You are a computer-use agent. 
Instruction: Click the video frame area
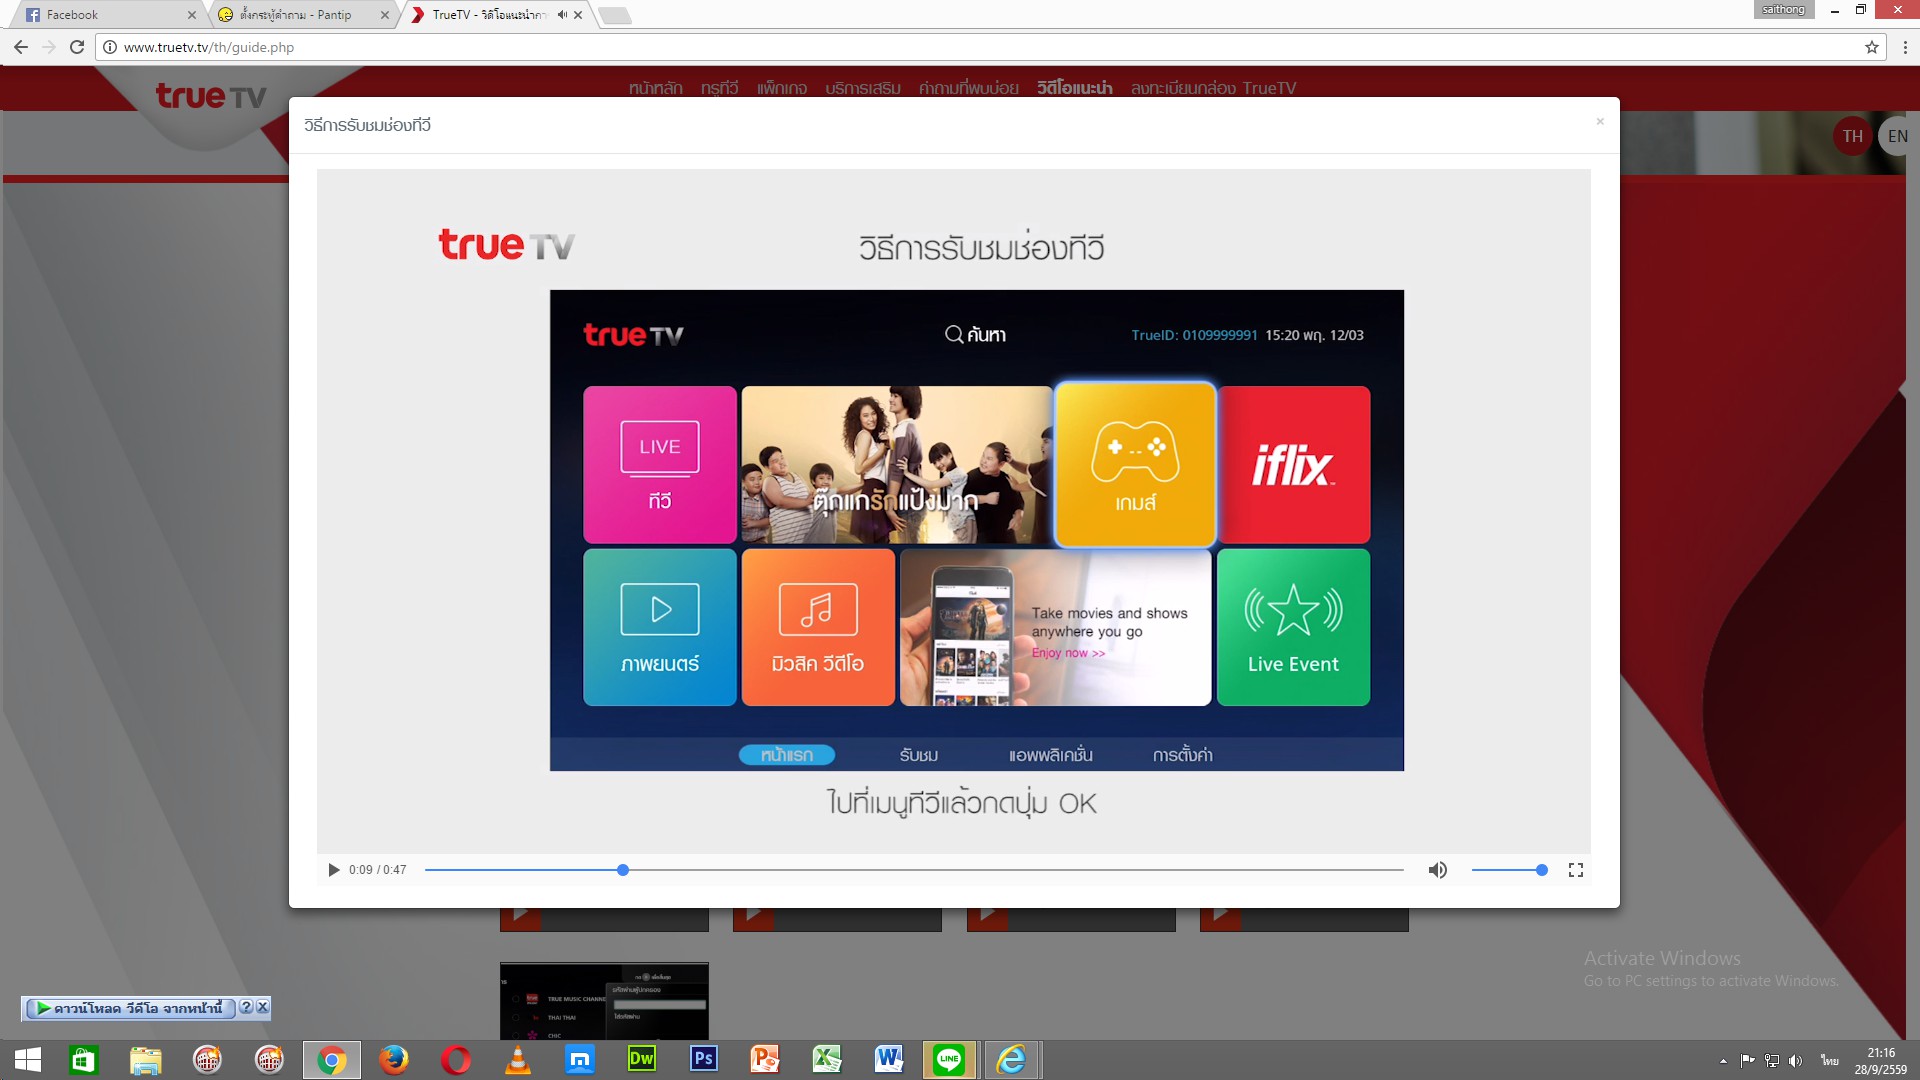(954, 511)
